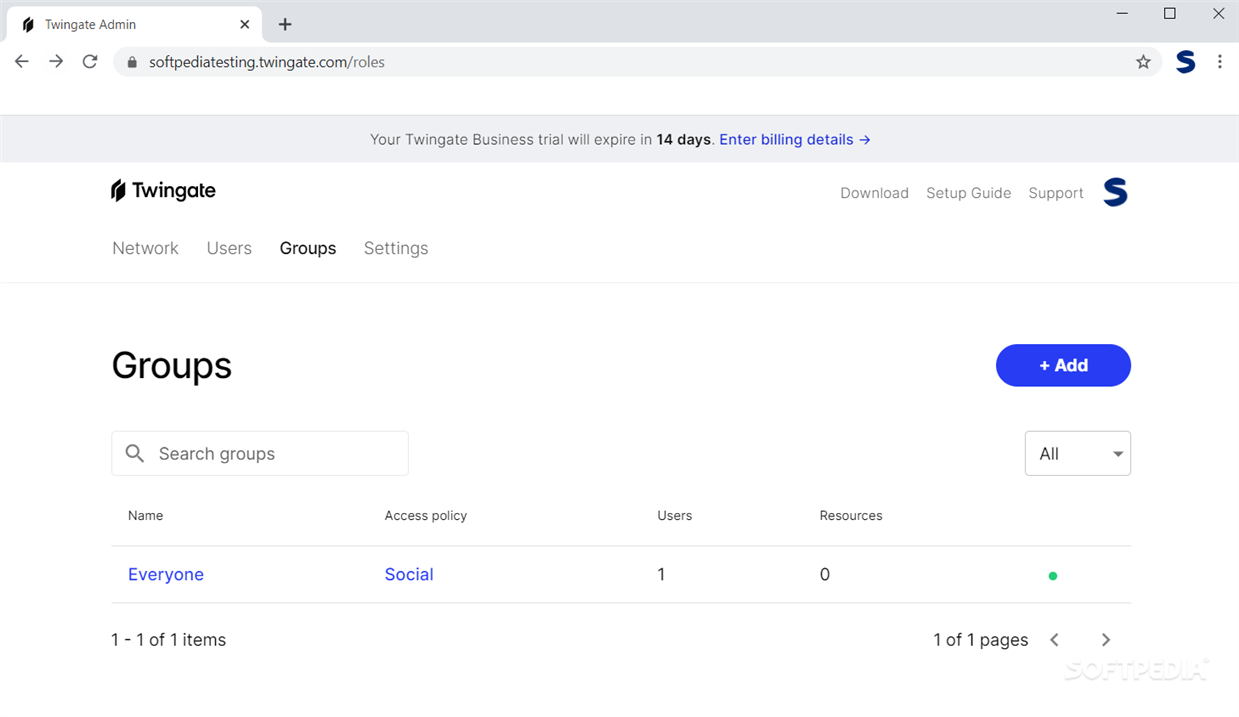Open the Support link
The image size is (1239, 717).
point(1056,193)
